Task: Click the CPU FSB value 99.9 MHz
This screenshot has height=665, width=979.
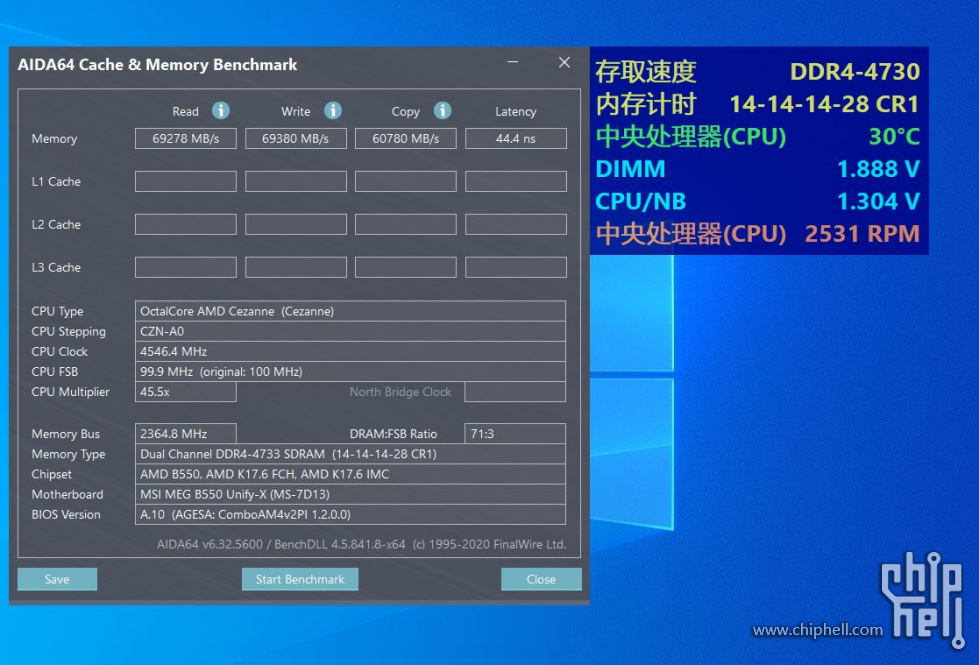Action: (350, 372)
